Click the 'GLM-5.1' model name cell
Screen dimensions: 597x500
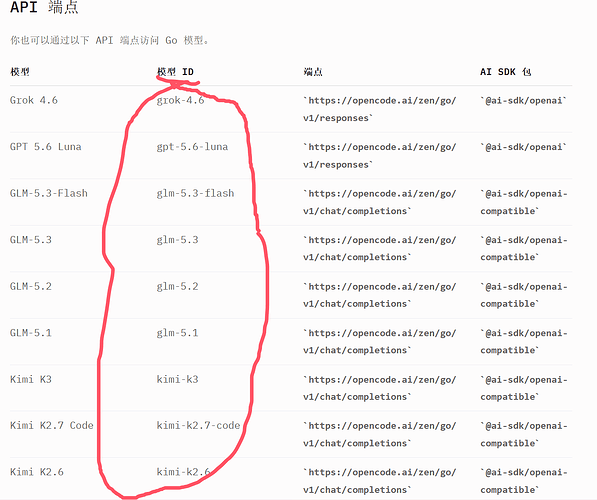click(31, 332)
